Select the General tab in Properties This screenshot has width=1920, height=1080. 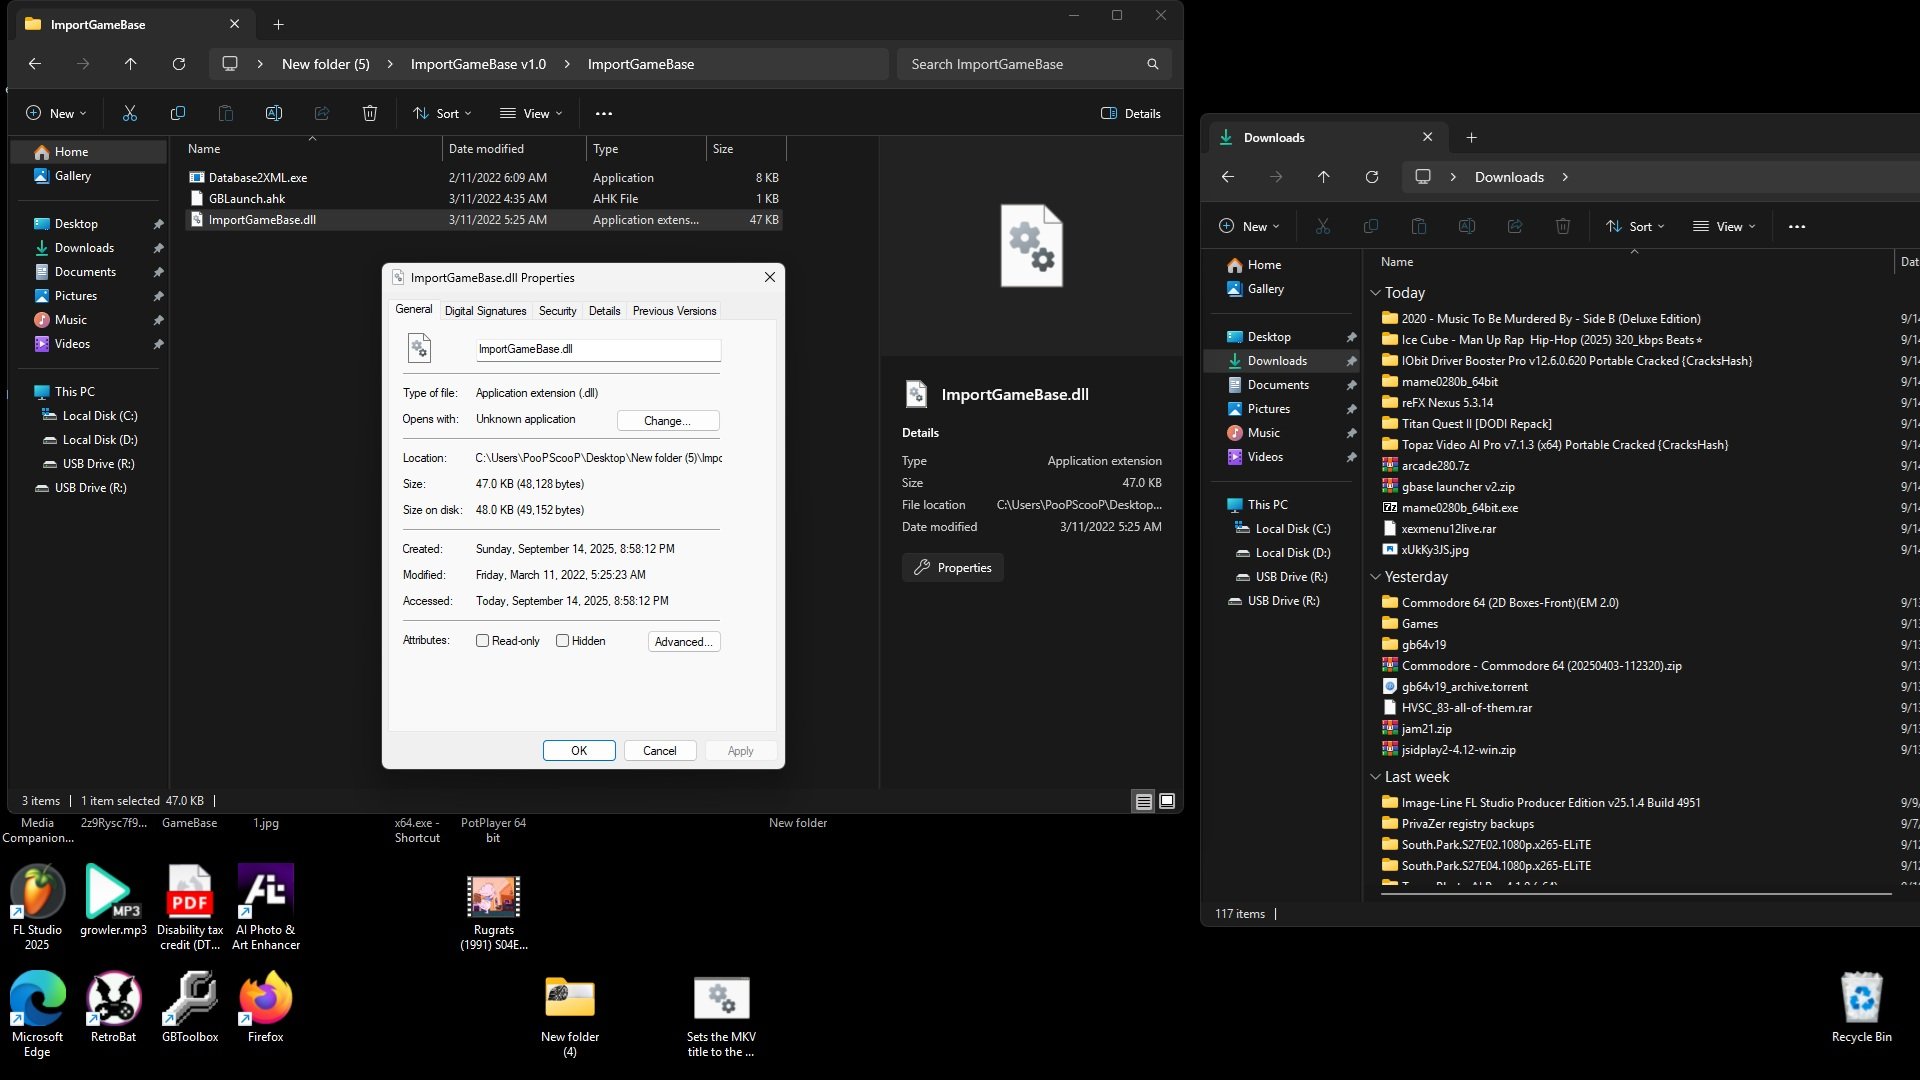pos(413,310)
